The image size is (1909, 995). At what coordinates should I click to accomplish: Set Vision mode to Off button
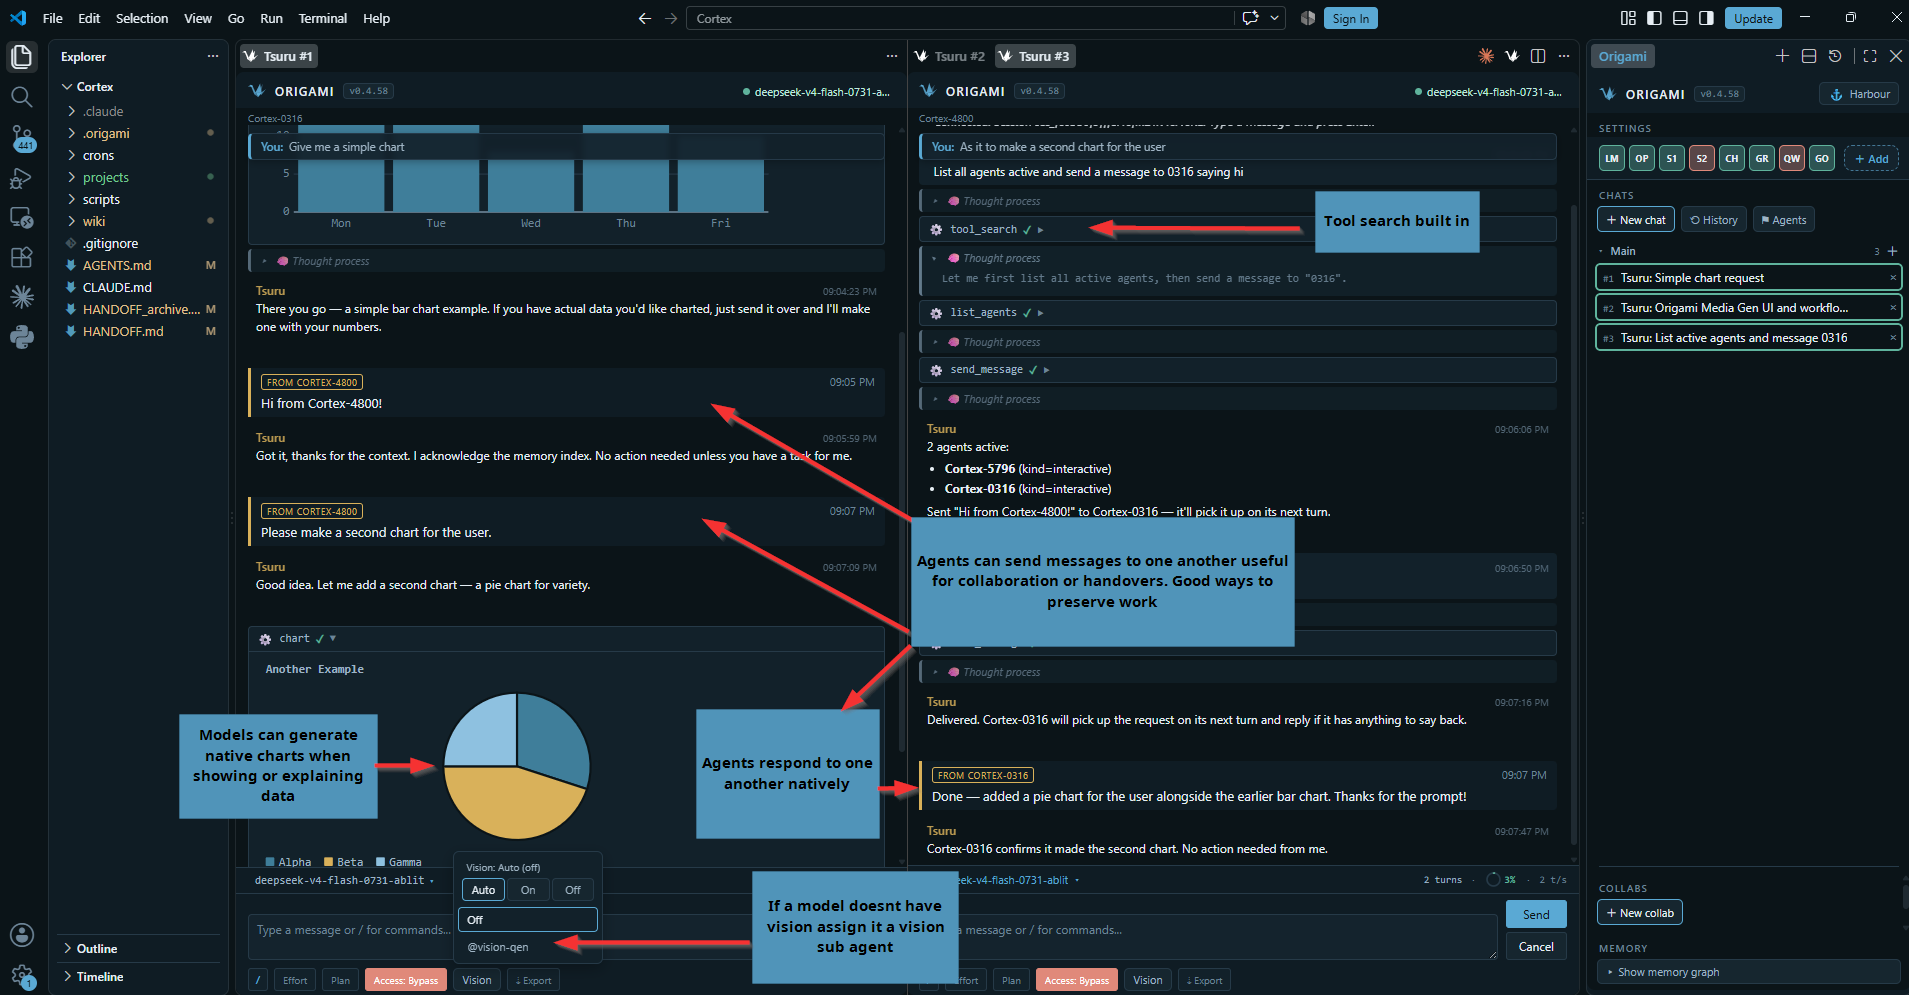pos(573,890)
